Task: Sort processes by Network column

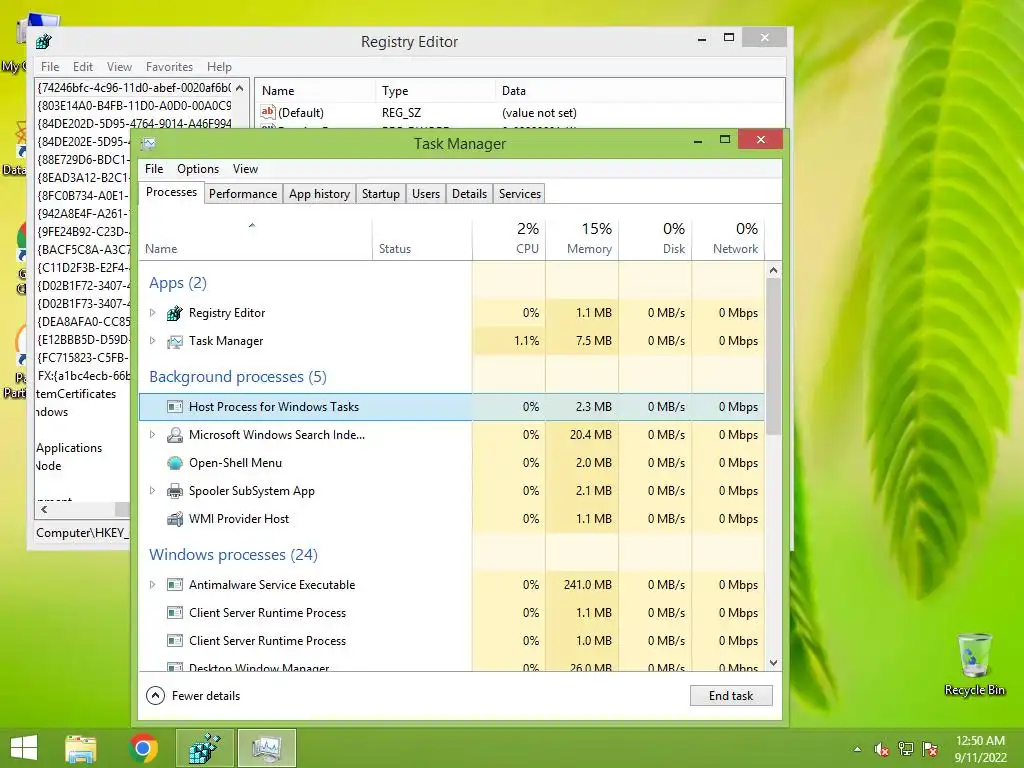Action: pos(728,239)
